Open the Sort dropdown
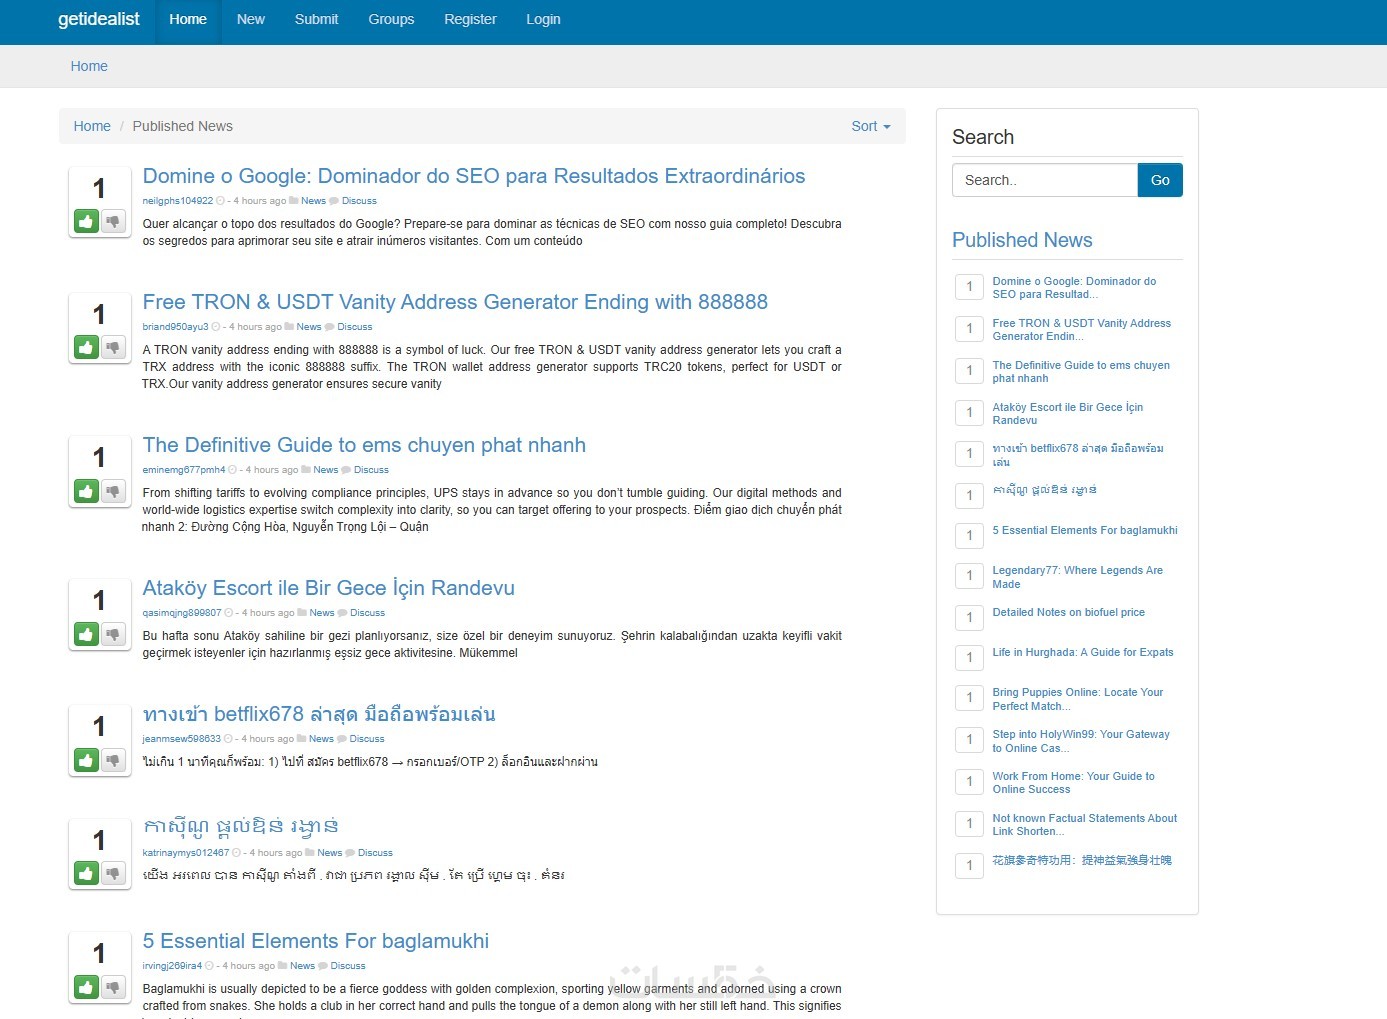The height and width of the screenshot is (1019, 1387). pos(870,126)
